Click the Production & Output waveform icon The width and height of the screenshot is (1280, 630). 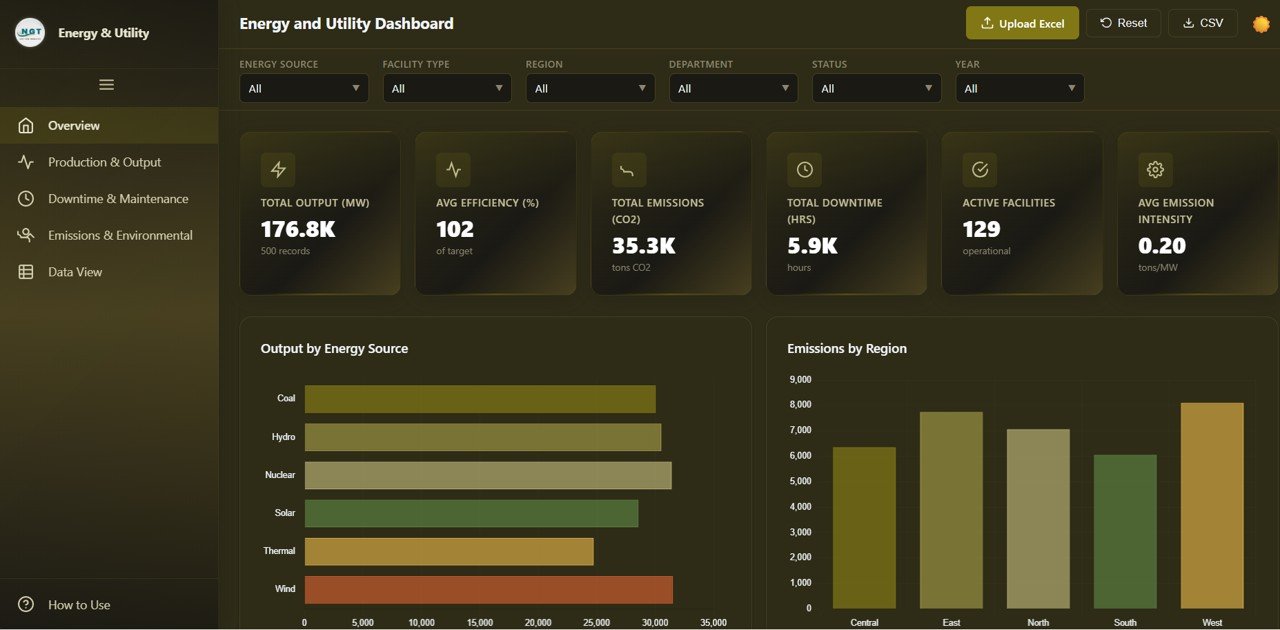pos(27,161)
